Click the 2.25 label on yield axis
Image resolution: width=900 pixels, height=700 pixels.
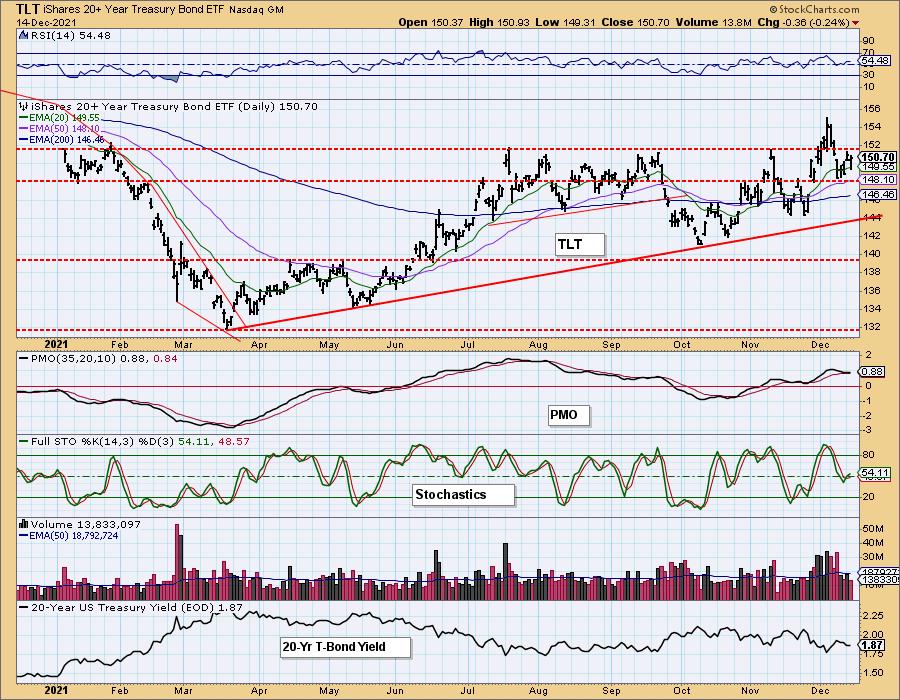(x=872, y=616)
